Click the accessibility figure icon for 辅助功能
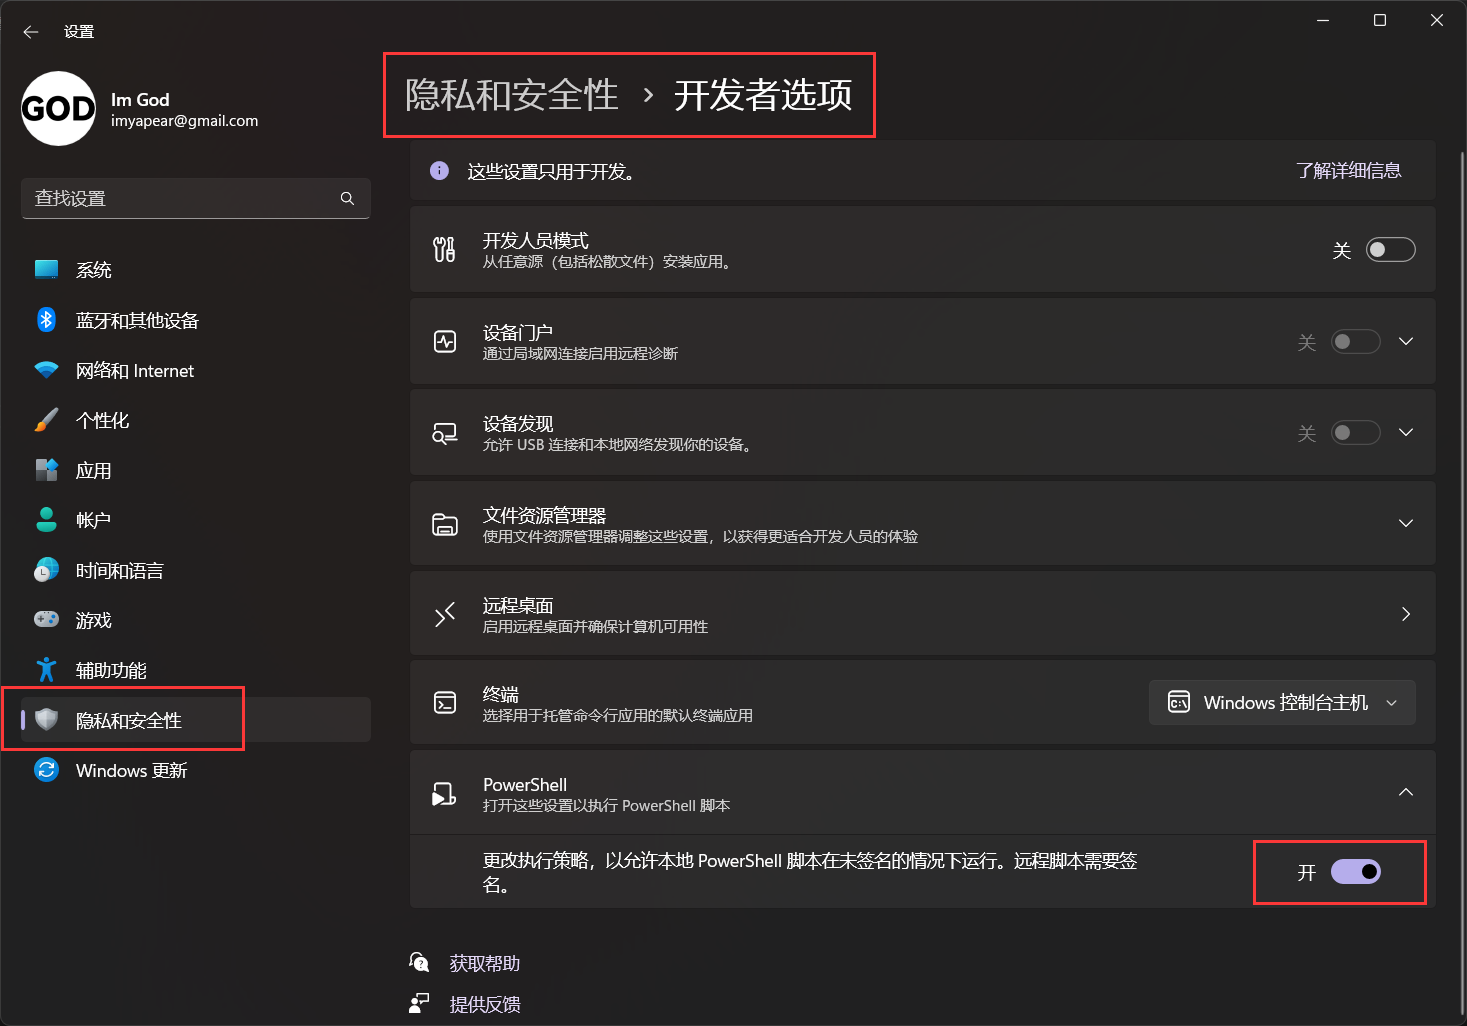1467x1026 pixels. pos(46,670)
